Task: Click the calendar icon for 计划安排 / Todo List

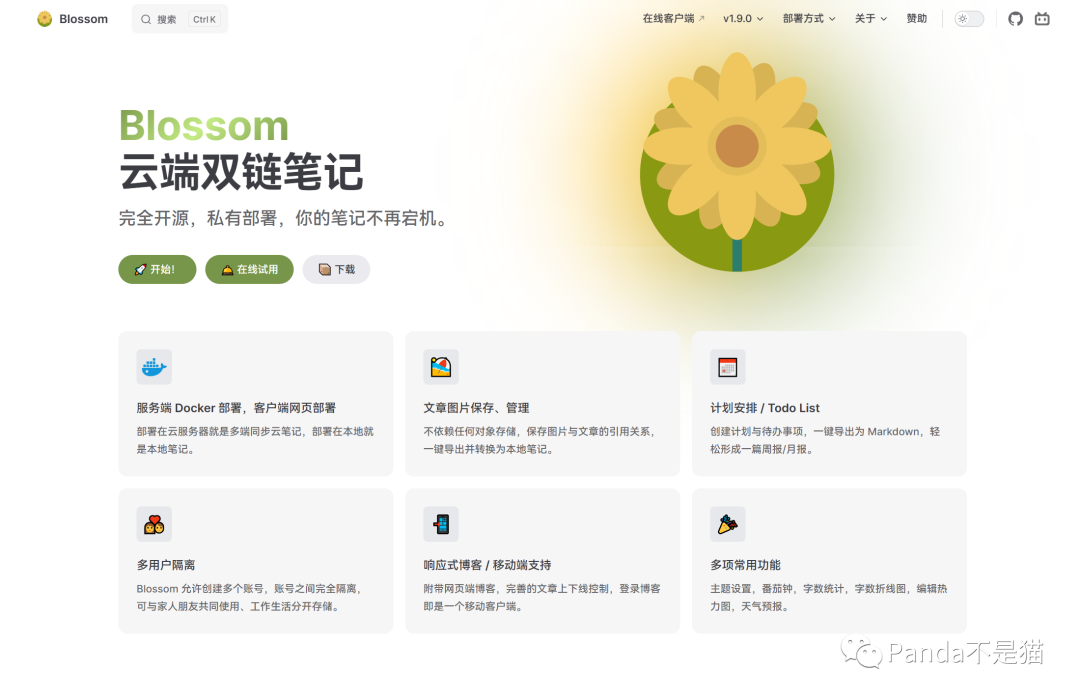Action: (728, 367)
